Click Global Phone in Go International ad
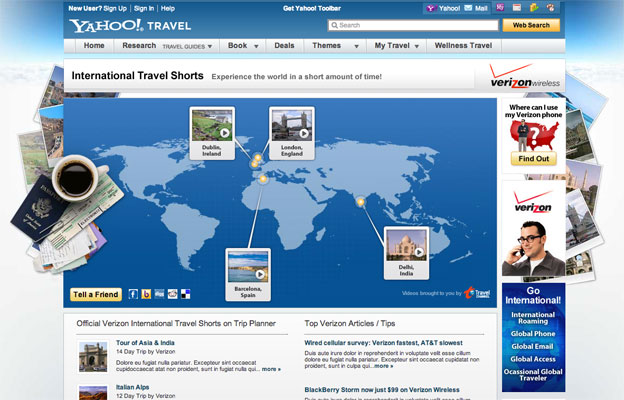 (533, 334)
